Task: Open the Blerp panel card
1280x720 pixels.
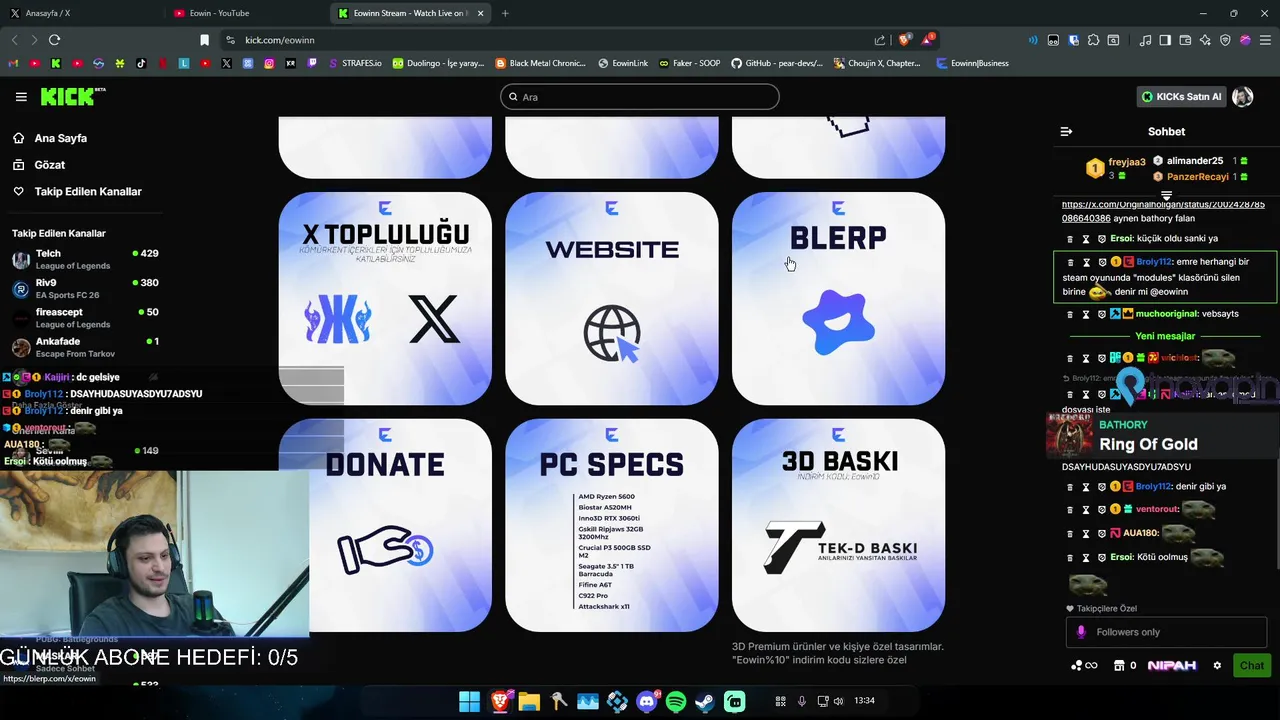Action: tap(838, 298)
